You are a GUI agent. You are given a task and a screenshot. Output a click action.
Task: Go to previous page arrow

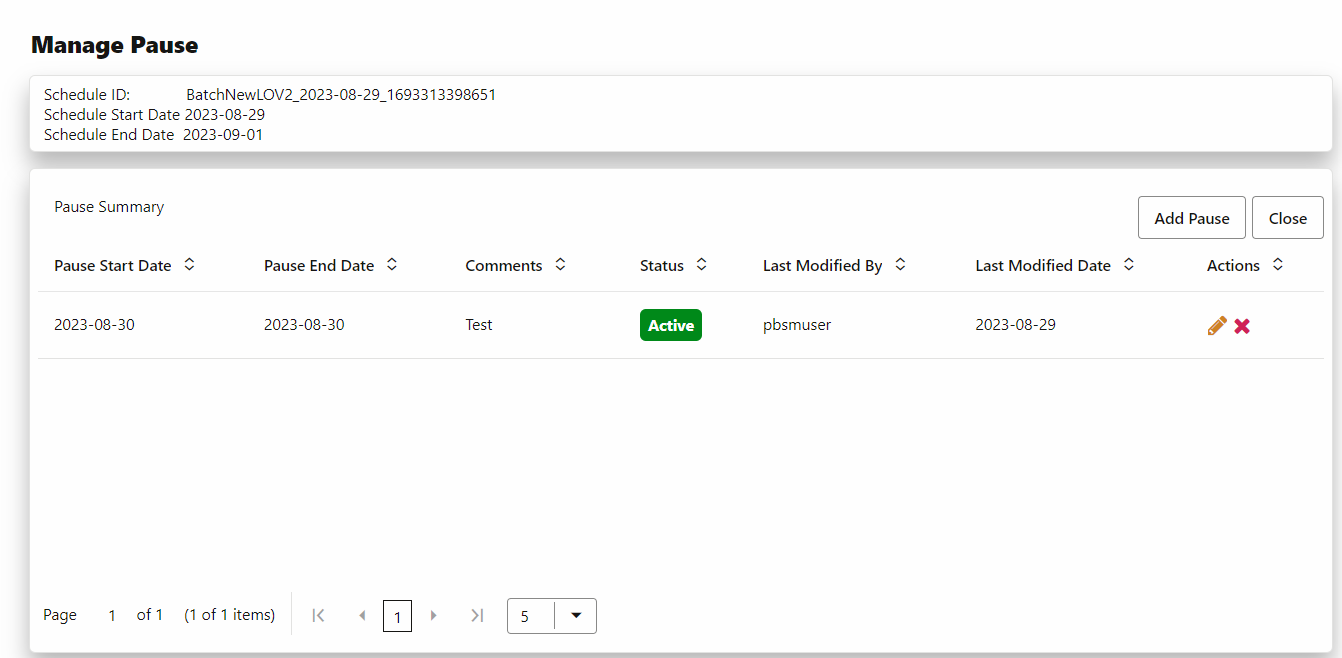362,615
